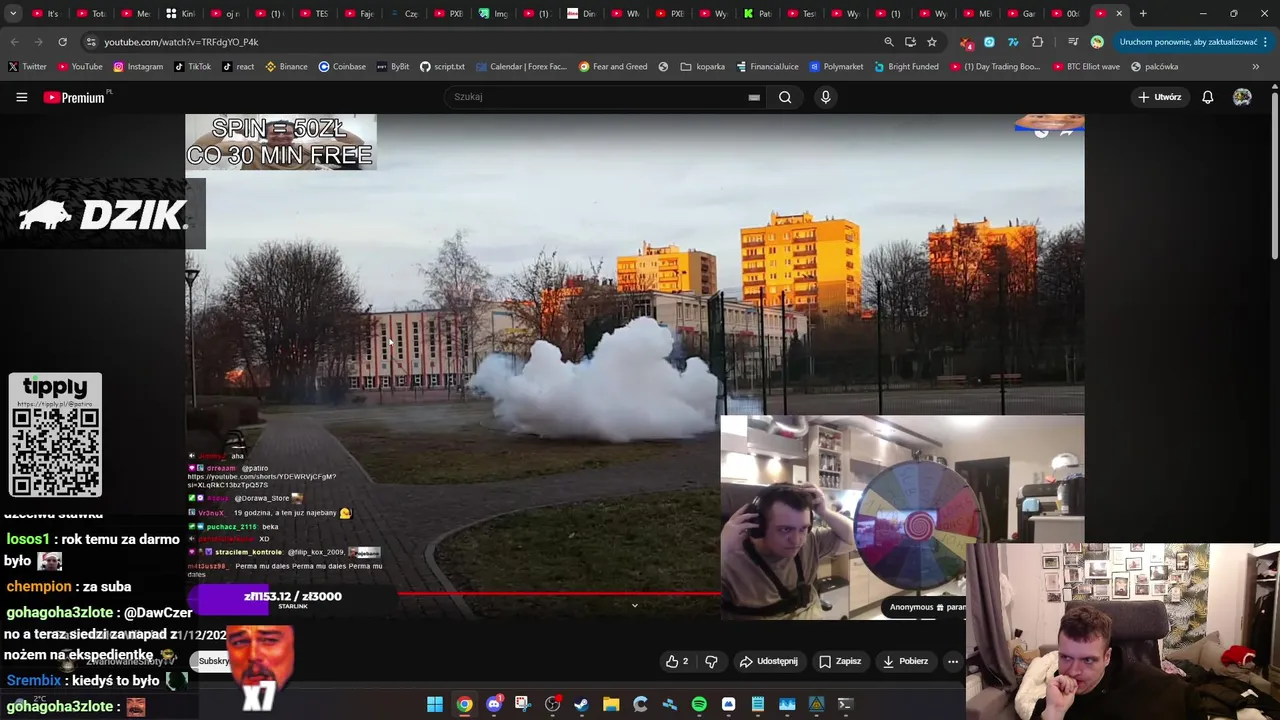Viewport: 1280px width, 720px height.
Task: Open Spotify from the taskbar
Action: point(699,704)
